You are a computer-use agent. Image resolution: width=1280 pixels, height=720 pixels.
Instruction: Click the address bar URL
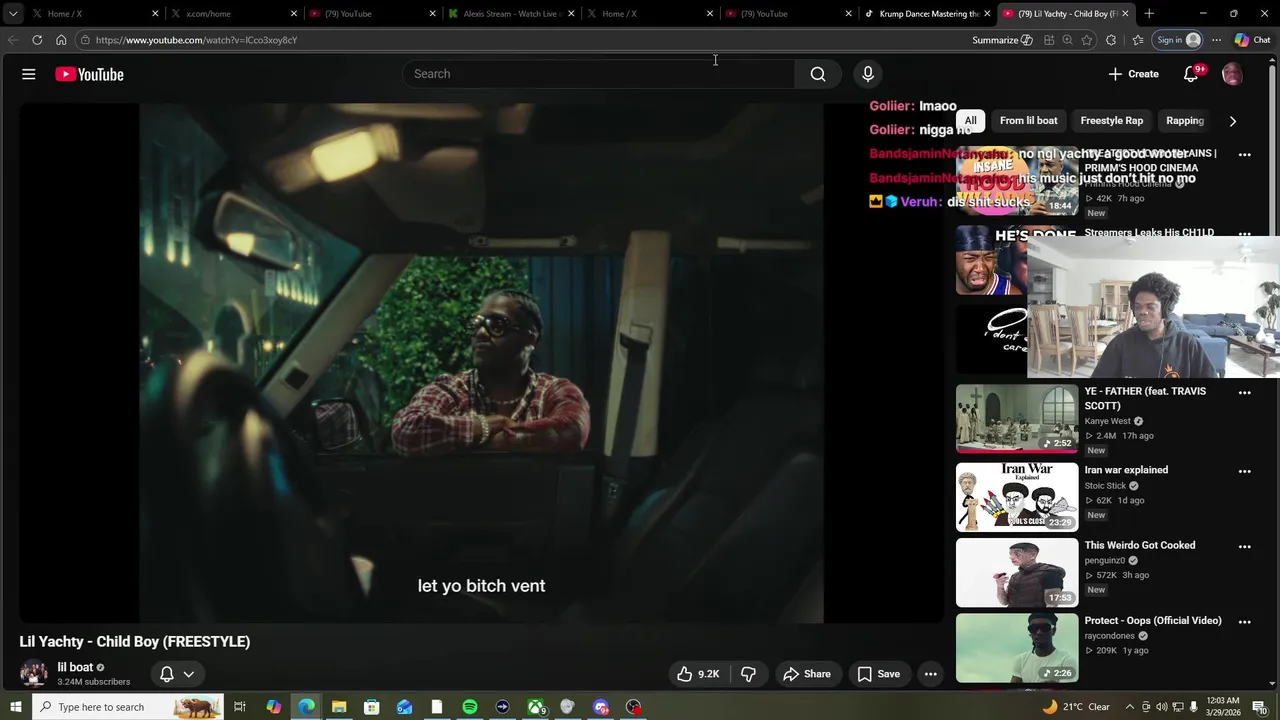tap(196, 40)
